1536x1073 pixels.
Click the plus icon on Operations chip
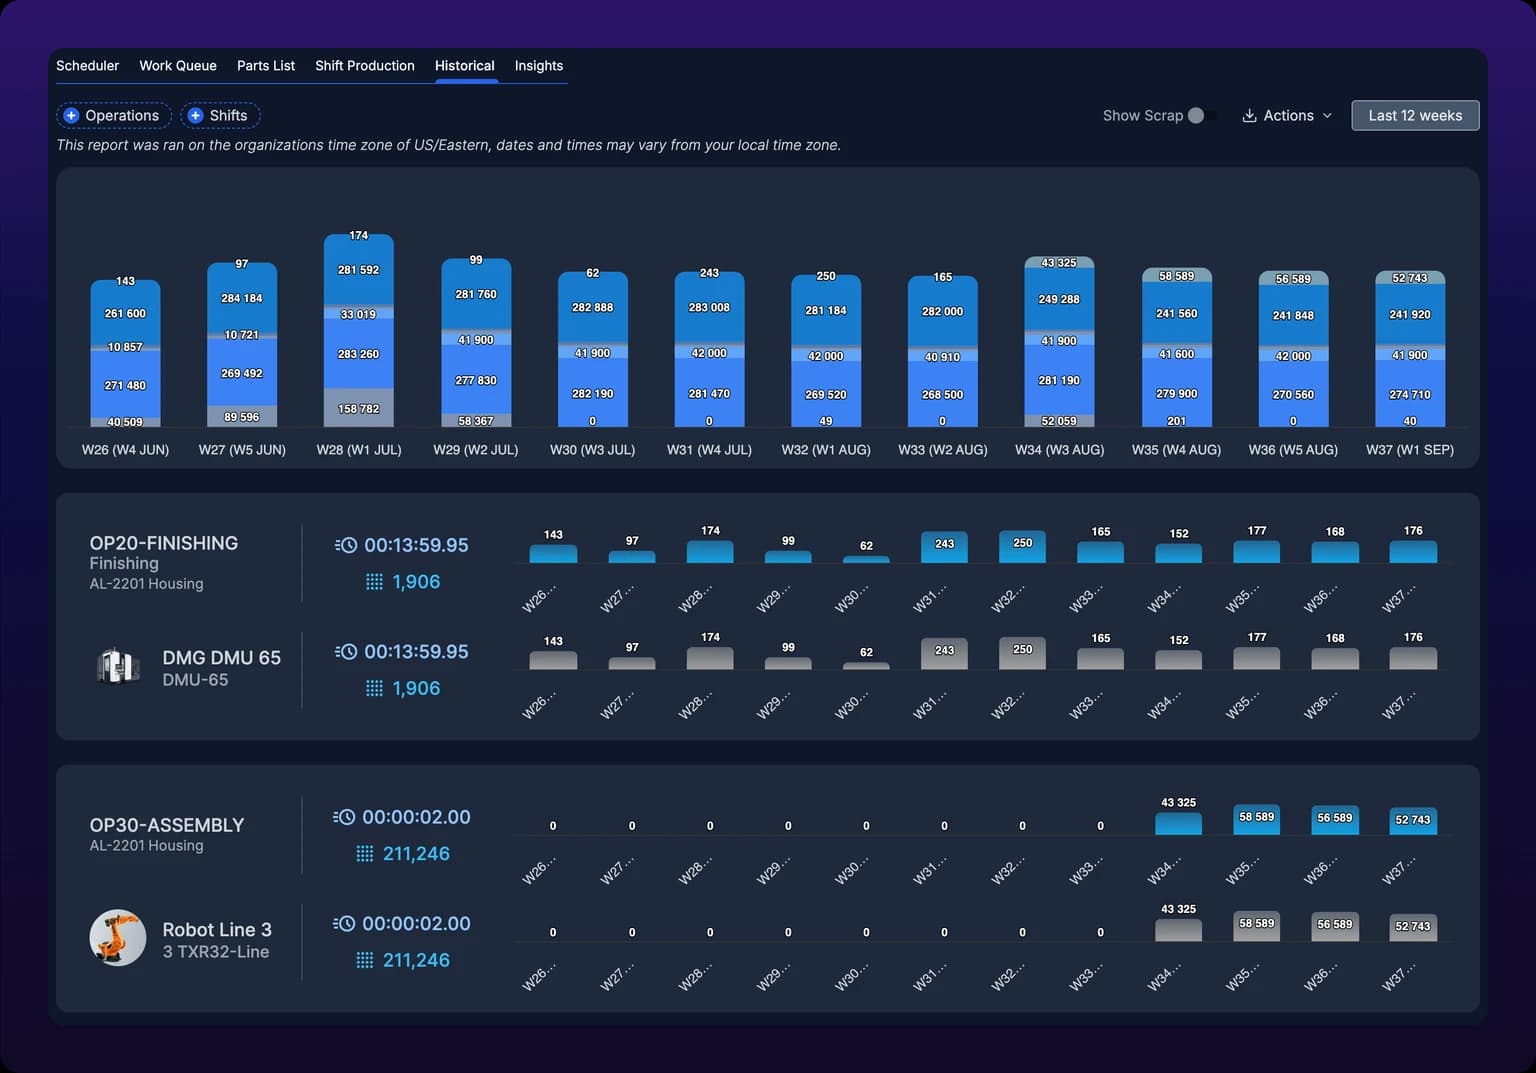(71, 116)
